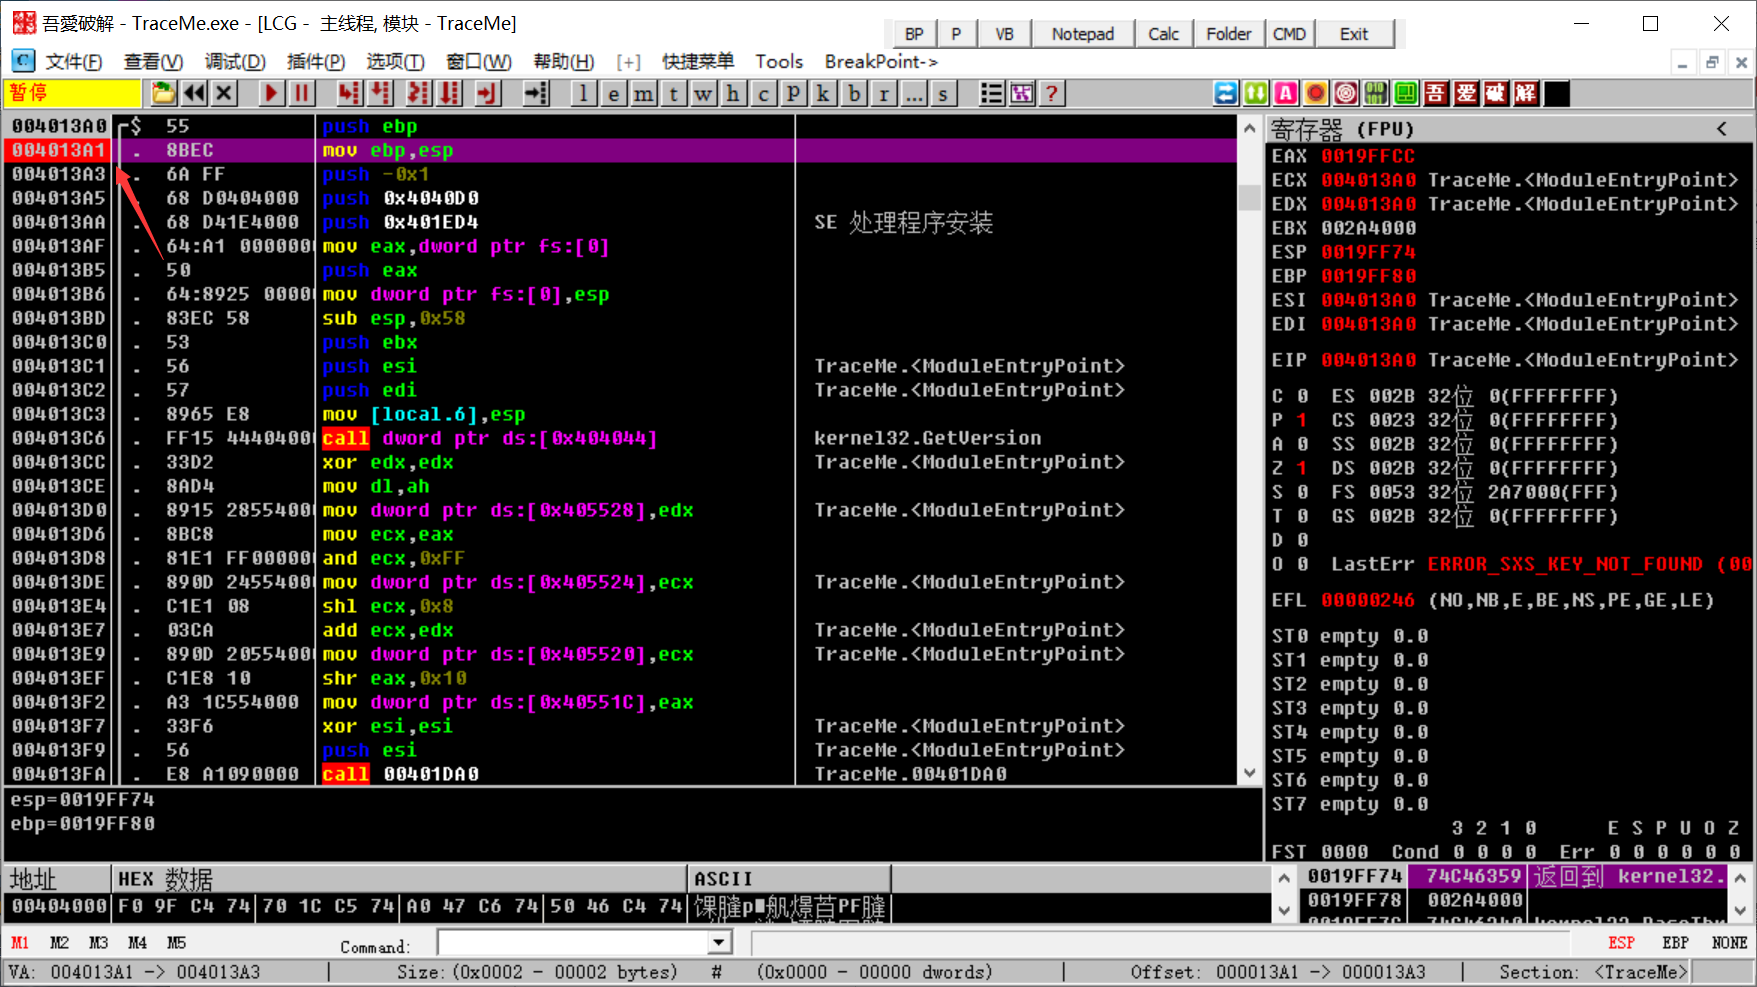Open the Command input dropdown arrow
The height and width of the screenshot is (987, 1757).
(x=719, y=943)
